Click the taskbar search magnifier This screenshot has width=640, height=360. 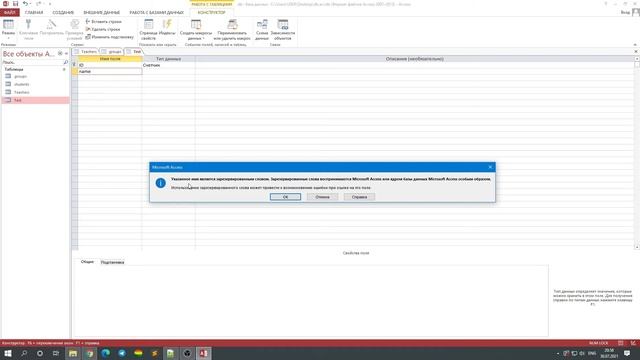(x=24, y=353)
